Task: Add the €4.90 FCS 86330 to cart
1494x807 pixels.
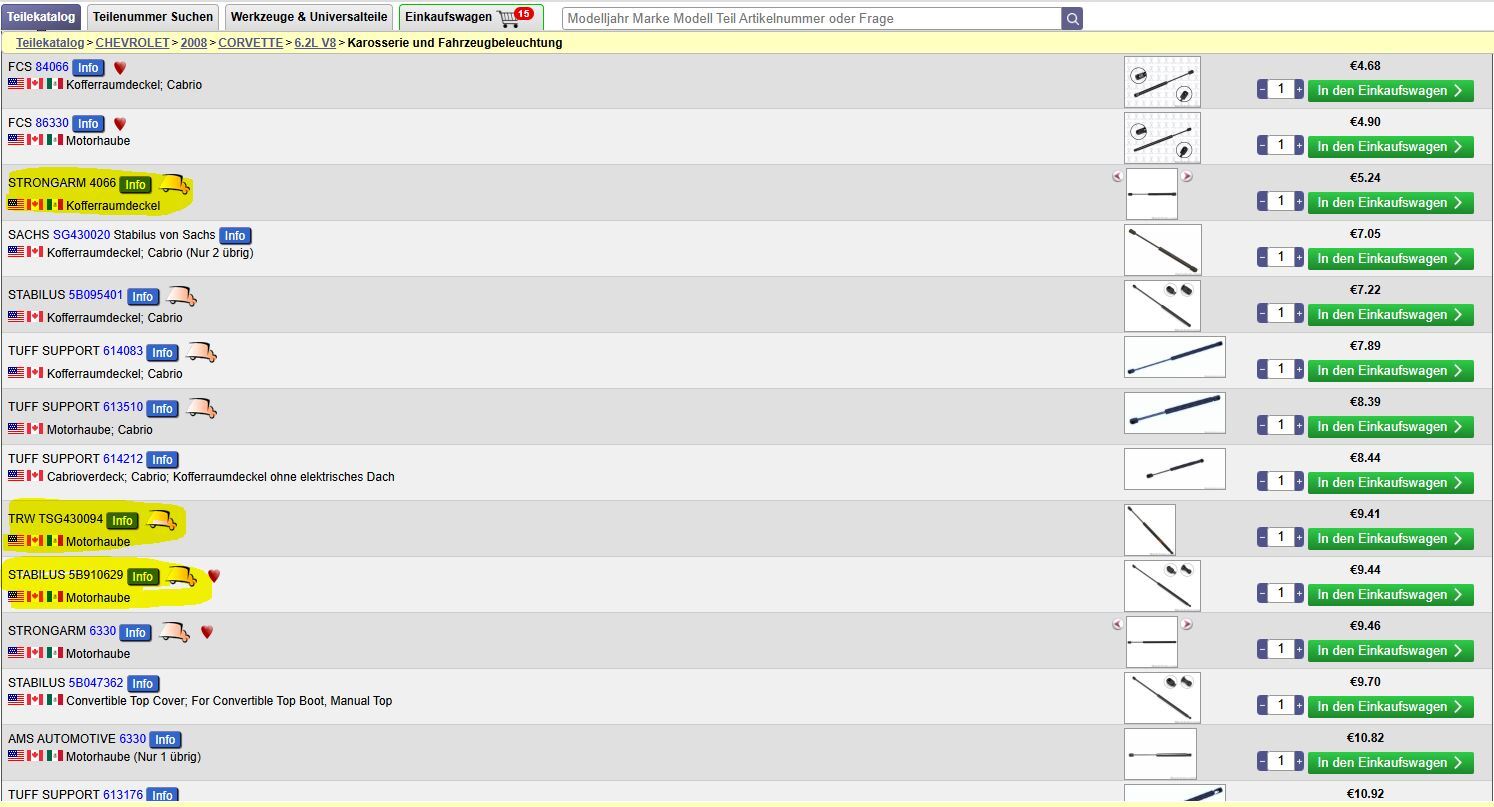Action: pyautogui.click(x=1390, y=146)
